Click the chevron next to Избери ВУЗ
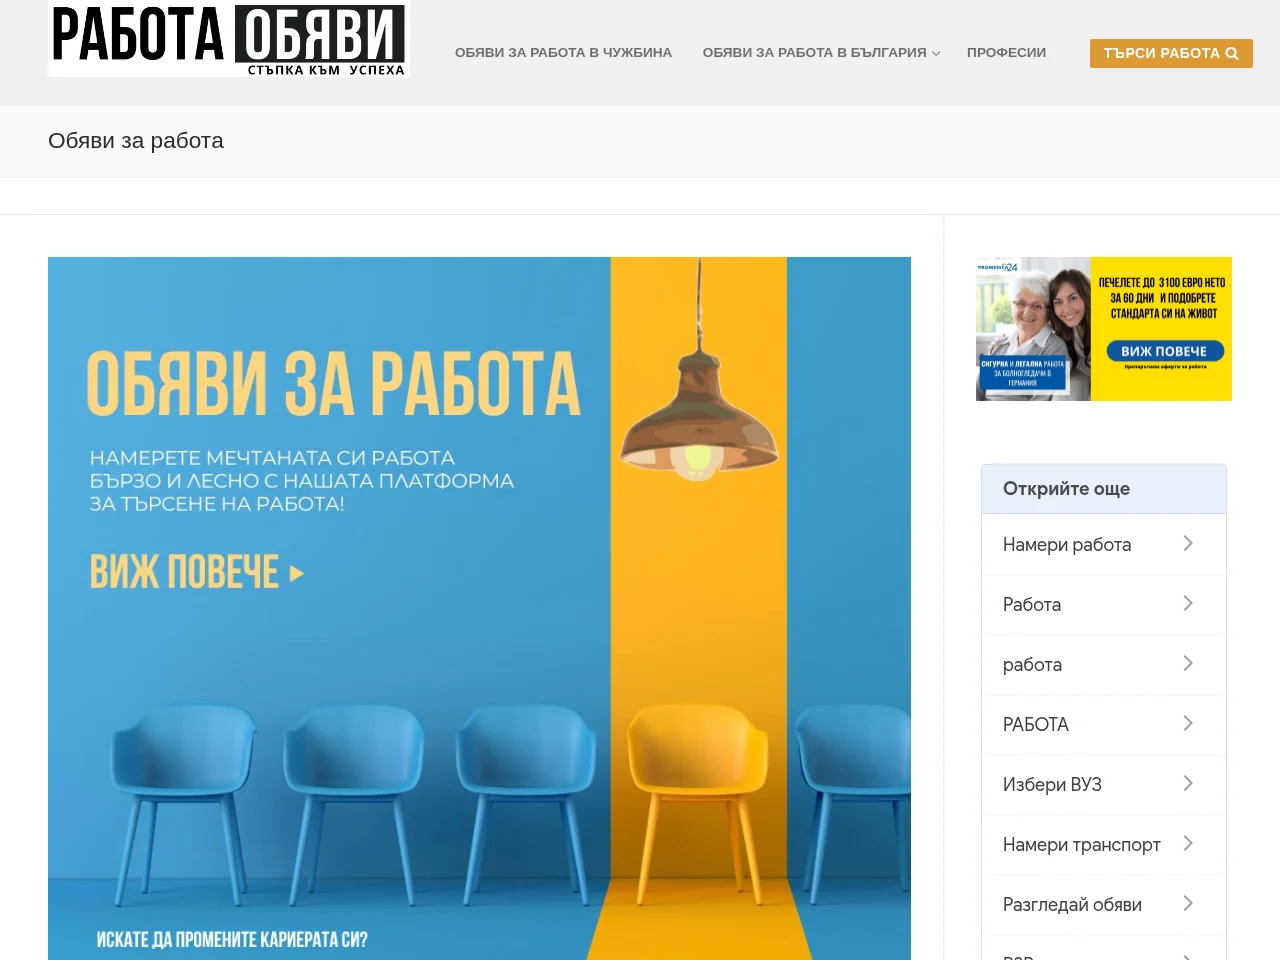 1188,783
